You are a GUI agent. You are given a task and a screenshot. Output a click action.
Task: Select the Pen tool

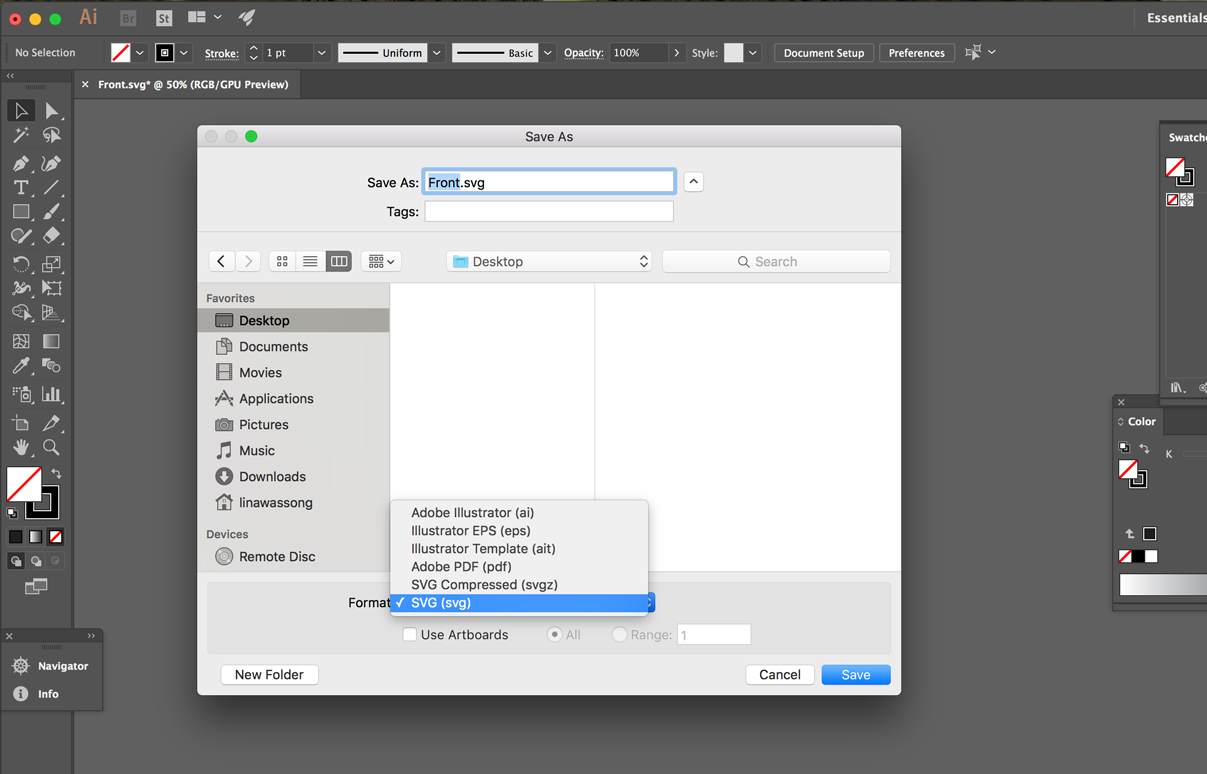[x=21, y=163]
